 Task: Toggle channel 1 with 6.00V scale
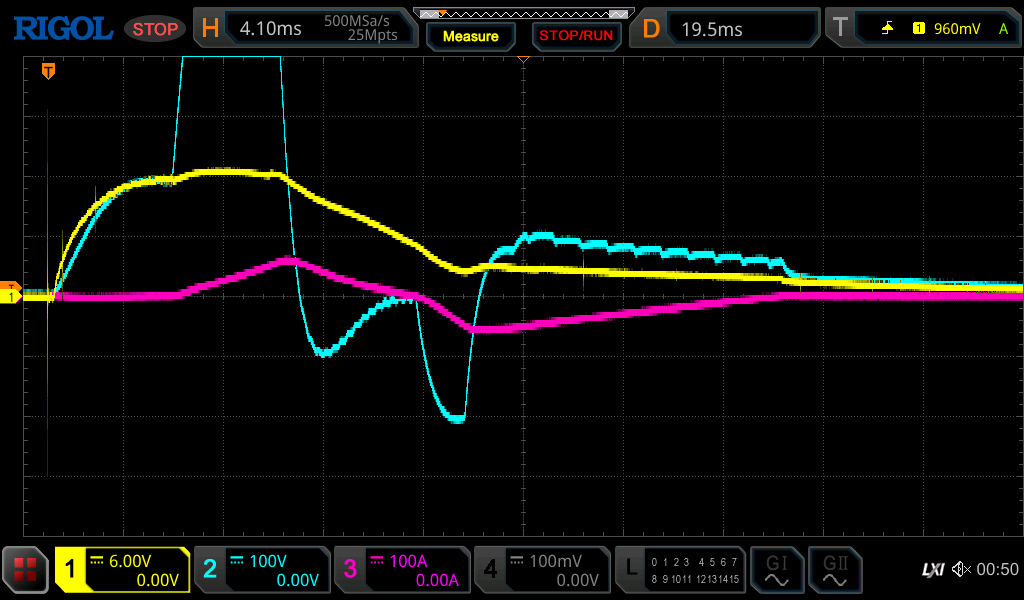click(x=122, y=569)
